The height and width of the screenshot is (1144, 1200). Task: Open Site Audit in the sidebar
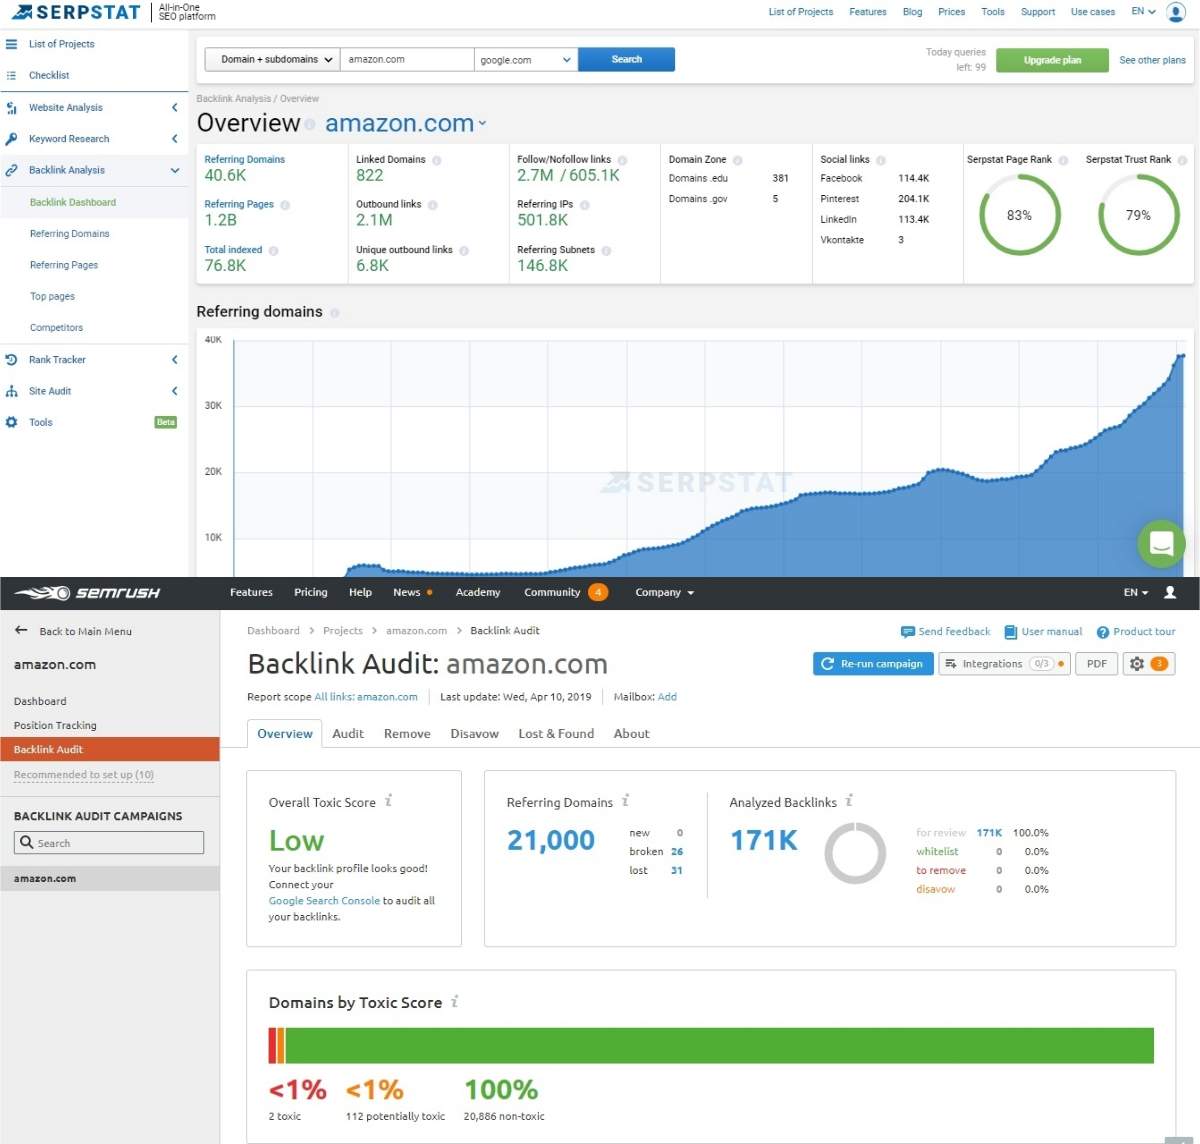click(x=49, y=390)
